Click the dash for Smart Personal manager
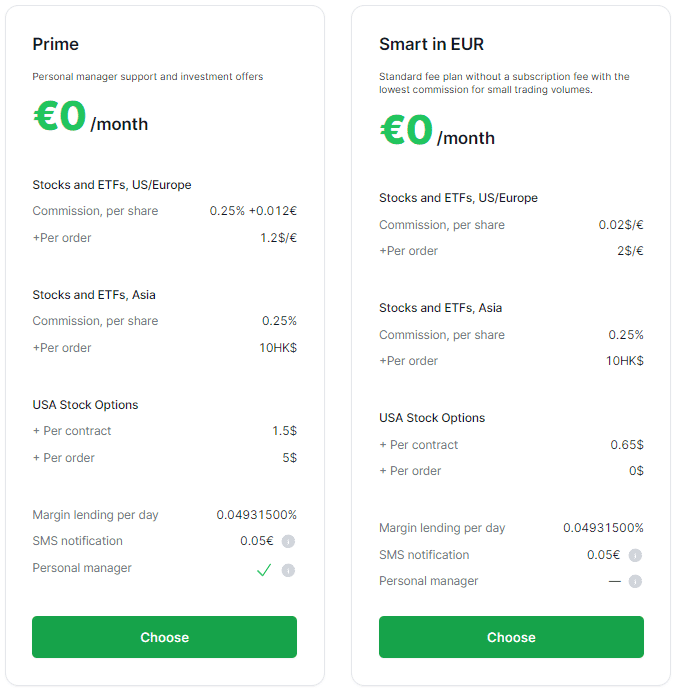 [614, 581]
